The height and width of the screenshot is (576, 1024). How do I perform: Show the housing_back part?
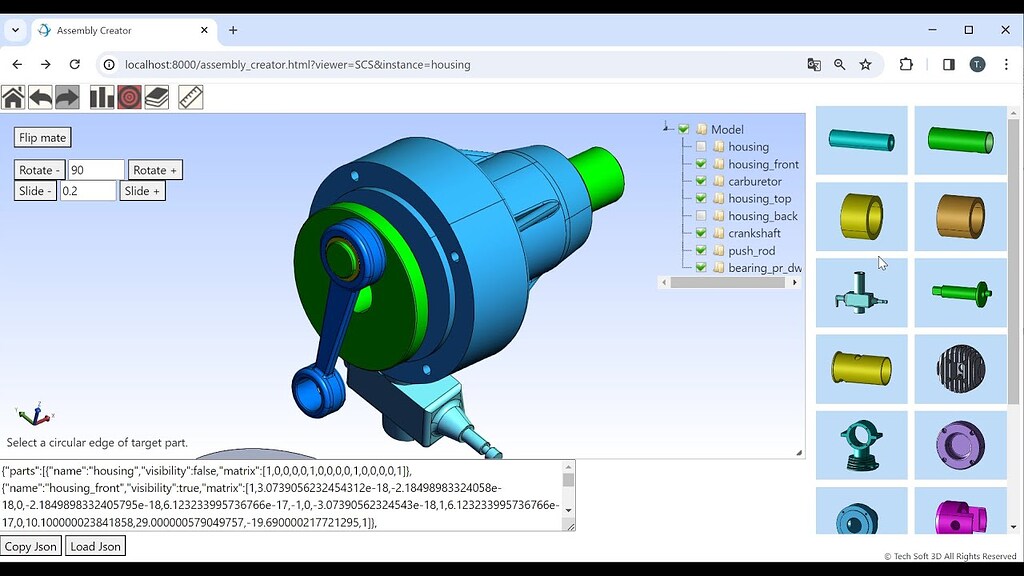700,215
